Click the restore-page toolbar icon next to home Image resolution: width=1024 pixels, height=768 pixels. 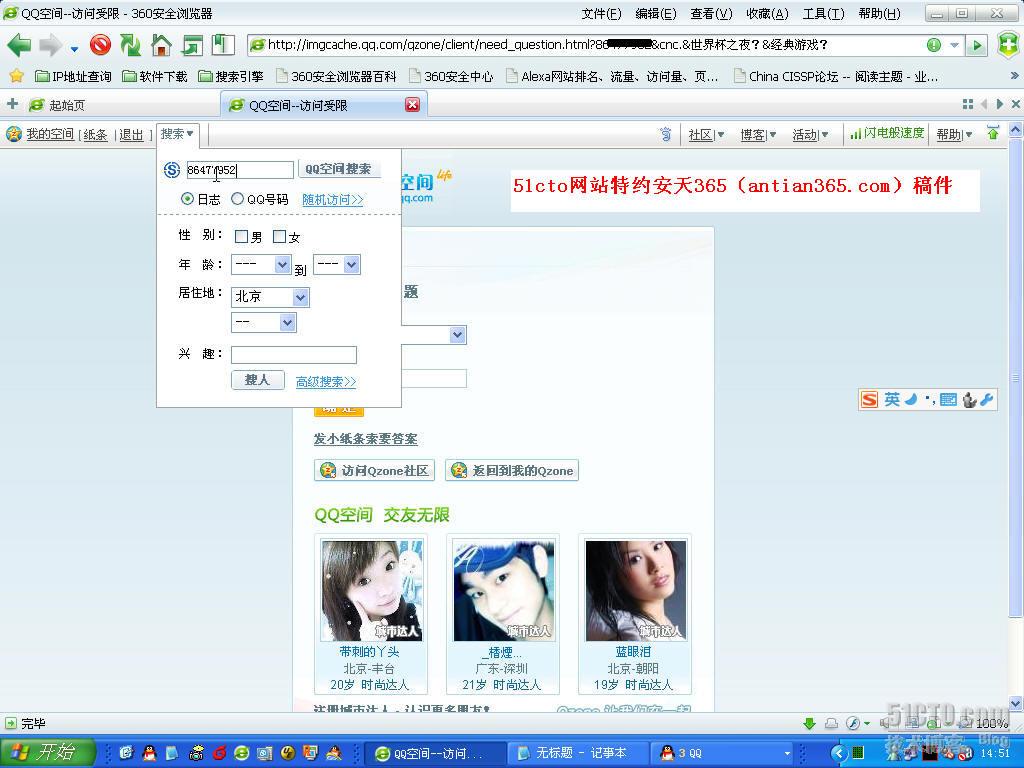click(x=192, y=45)
